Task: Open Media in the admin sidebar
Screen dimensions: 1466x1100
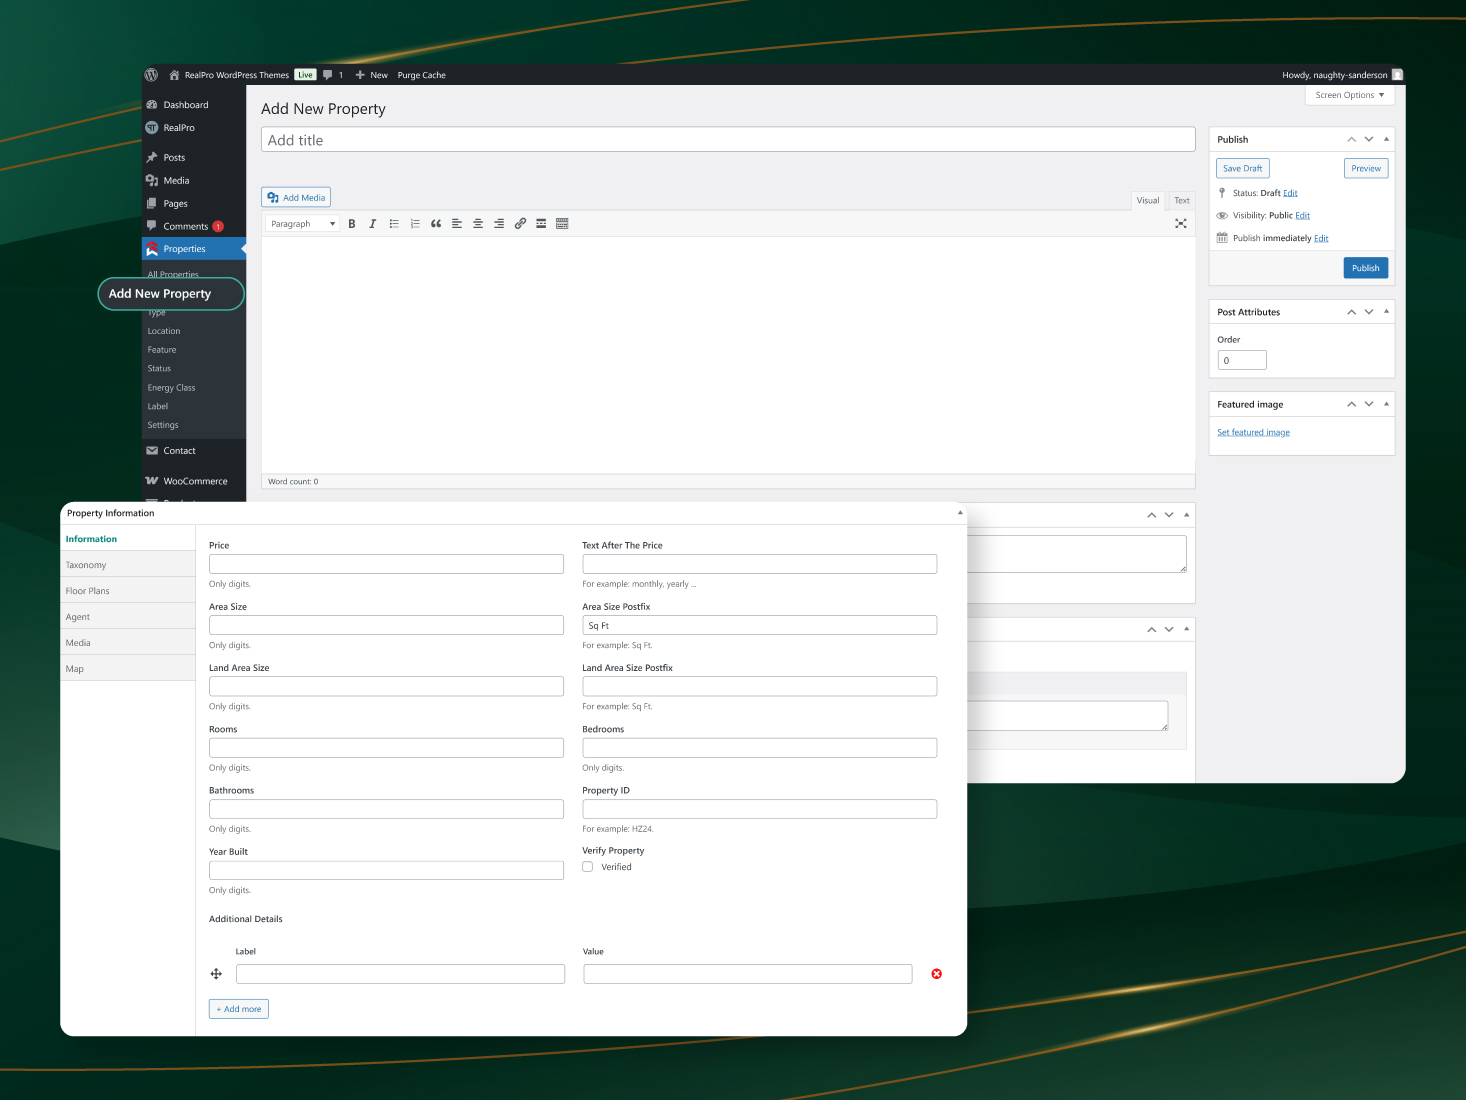Action: (176, 181)
